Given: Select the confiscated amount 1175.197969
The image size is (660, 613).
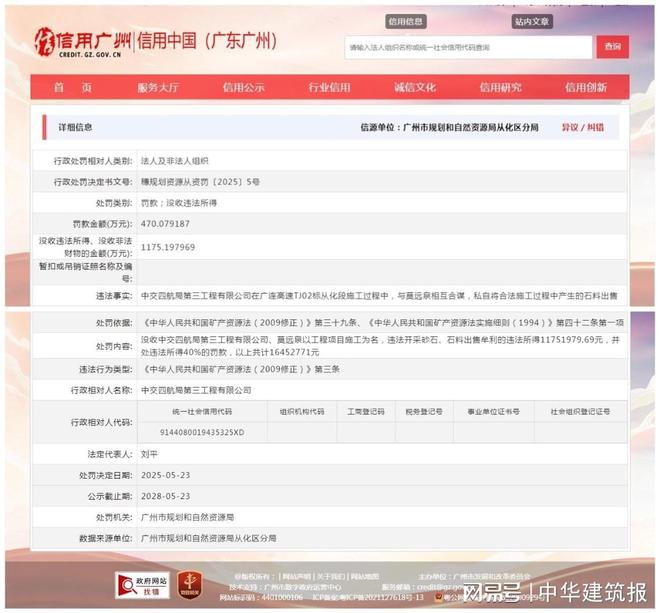Looking at the screenshot, I should 168,247.
